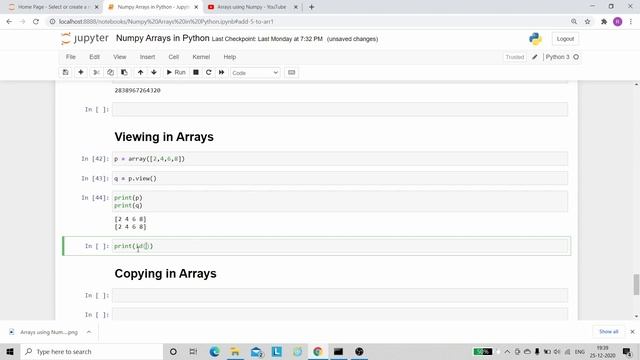Open the Edit menu
Screen dimensions: 640x360
click(x=94, y=57)
